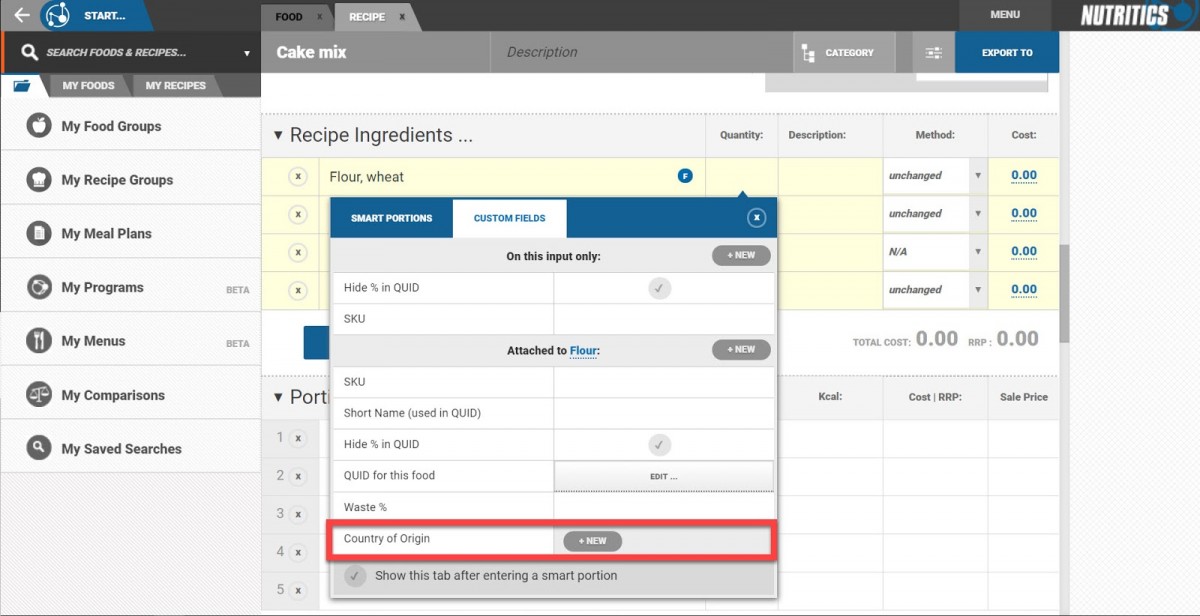
Task: Select the My Recipes tab
Action: (x=175, y=86)
